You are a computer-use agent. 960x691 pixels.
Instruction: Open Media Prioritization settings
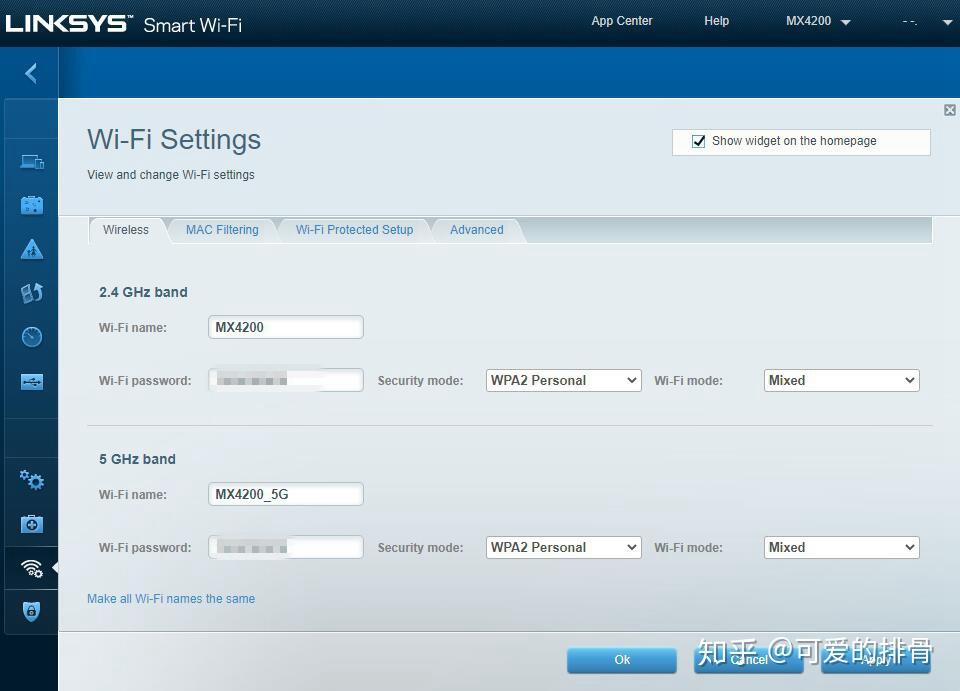point(31,292)
